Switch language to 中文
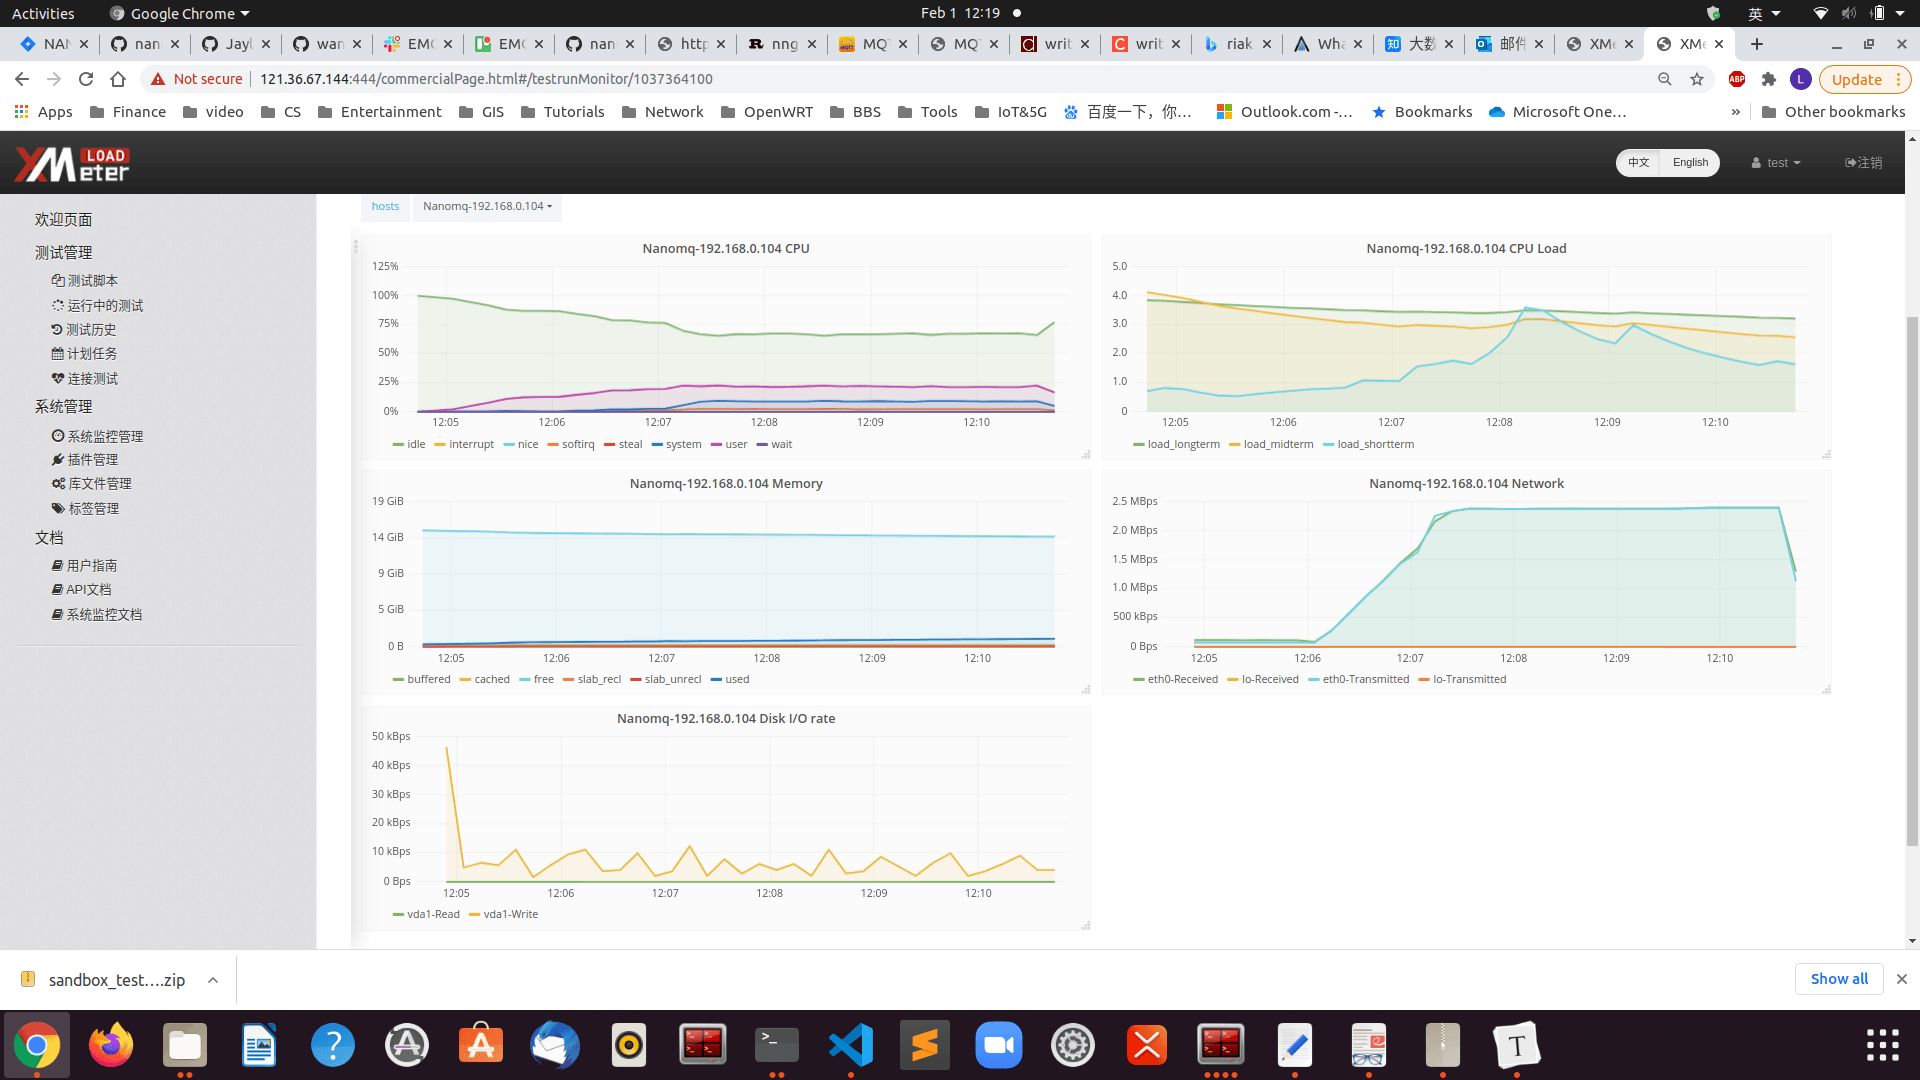This screenshot has width=1920, height=1080. pyautogui.click(x=1638, y=163)
